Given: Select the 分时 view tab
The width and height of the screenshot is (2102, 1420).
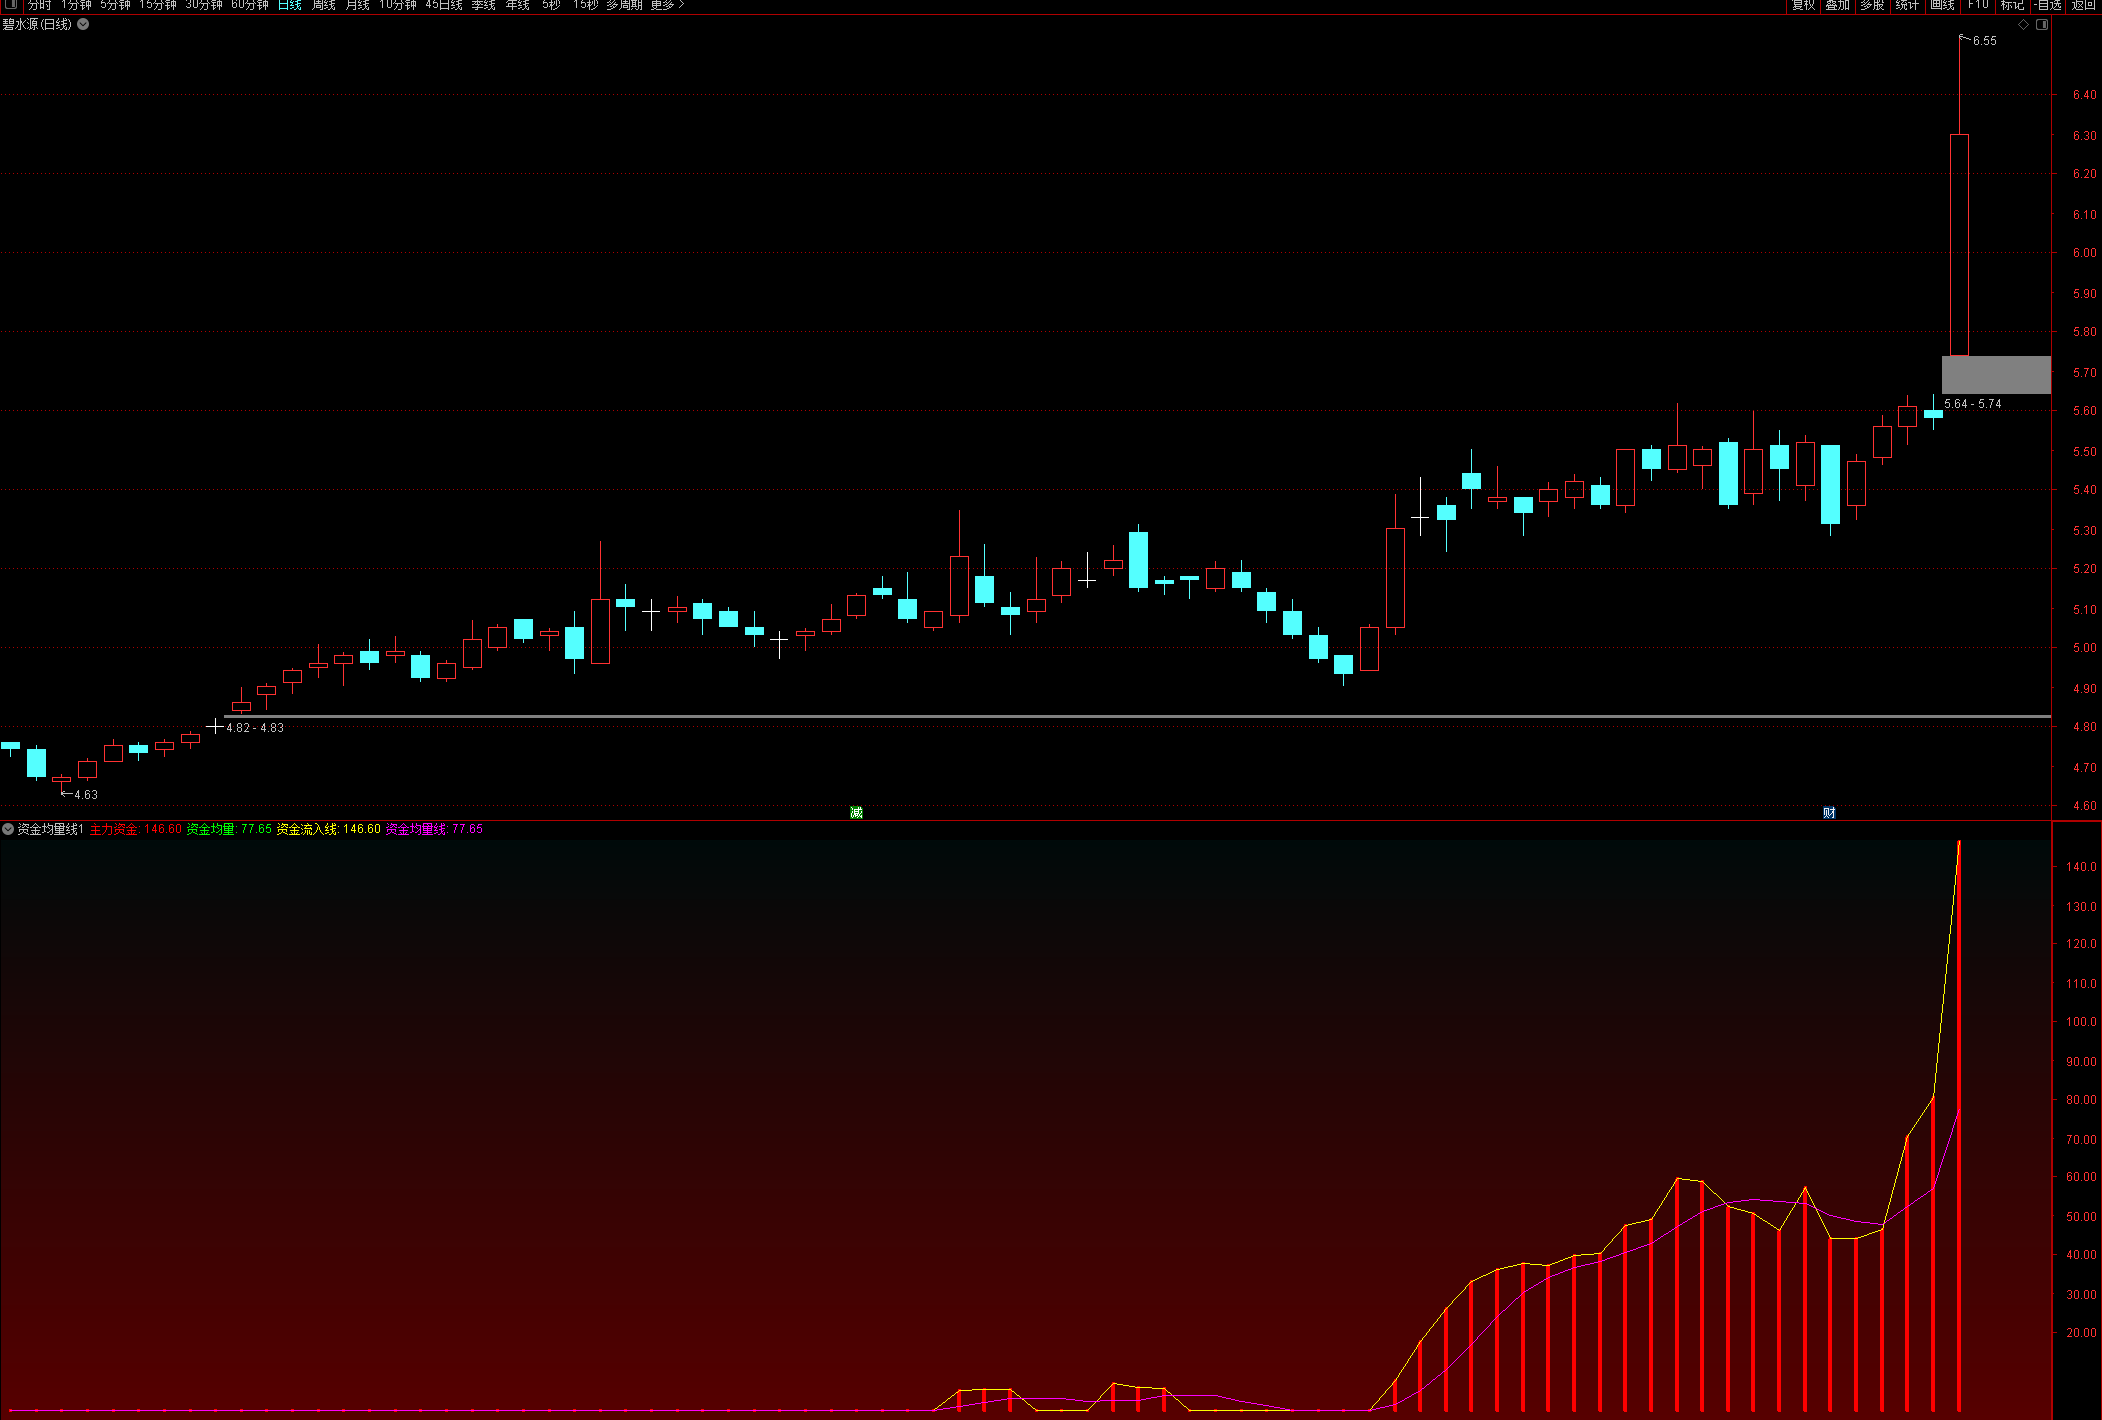Looking at the screenshot, I should pyautogui.click(x=40, y=5).
